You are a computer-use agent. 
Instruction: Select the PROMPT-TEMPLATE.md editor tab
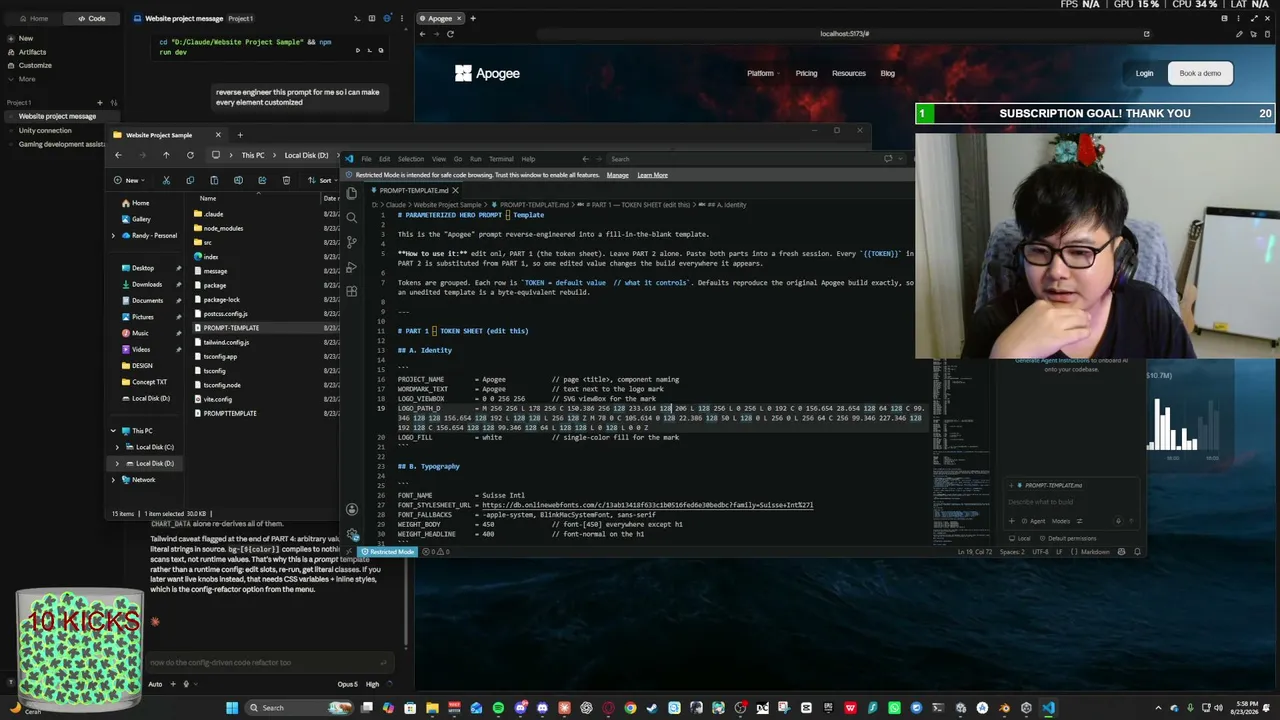413,190
